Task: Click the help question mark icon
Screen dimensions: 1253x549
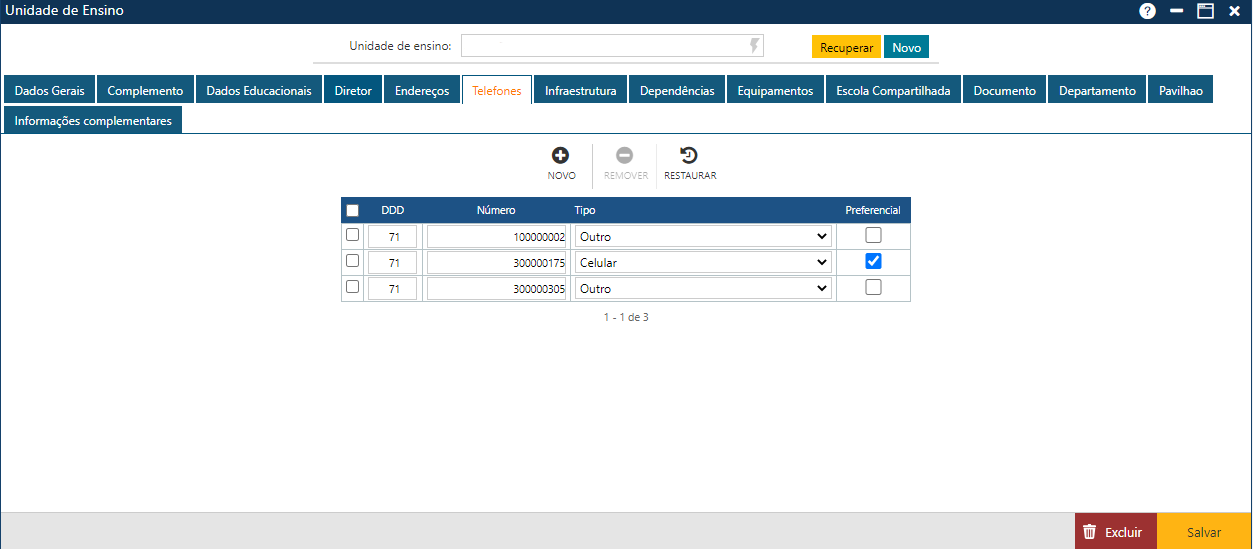Action: 1147,11
